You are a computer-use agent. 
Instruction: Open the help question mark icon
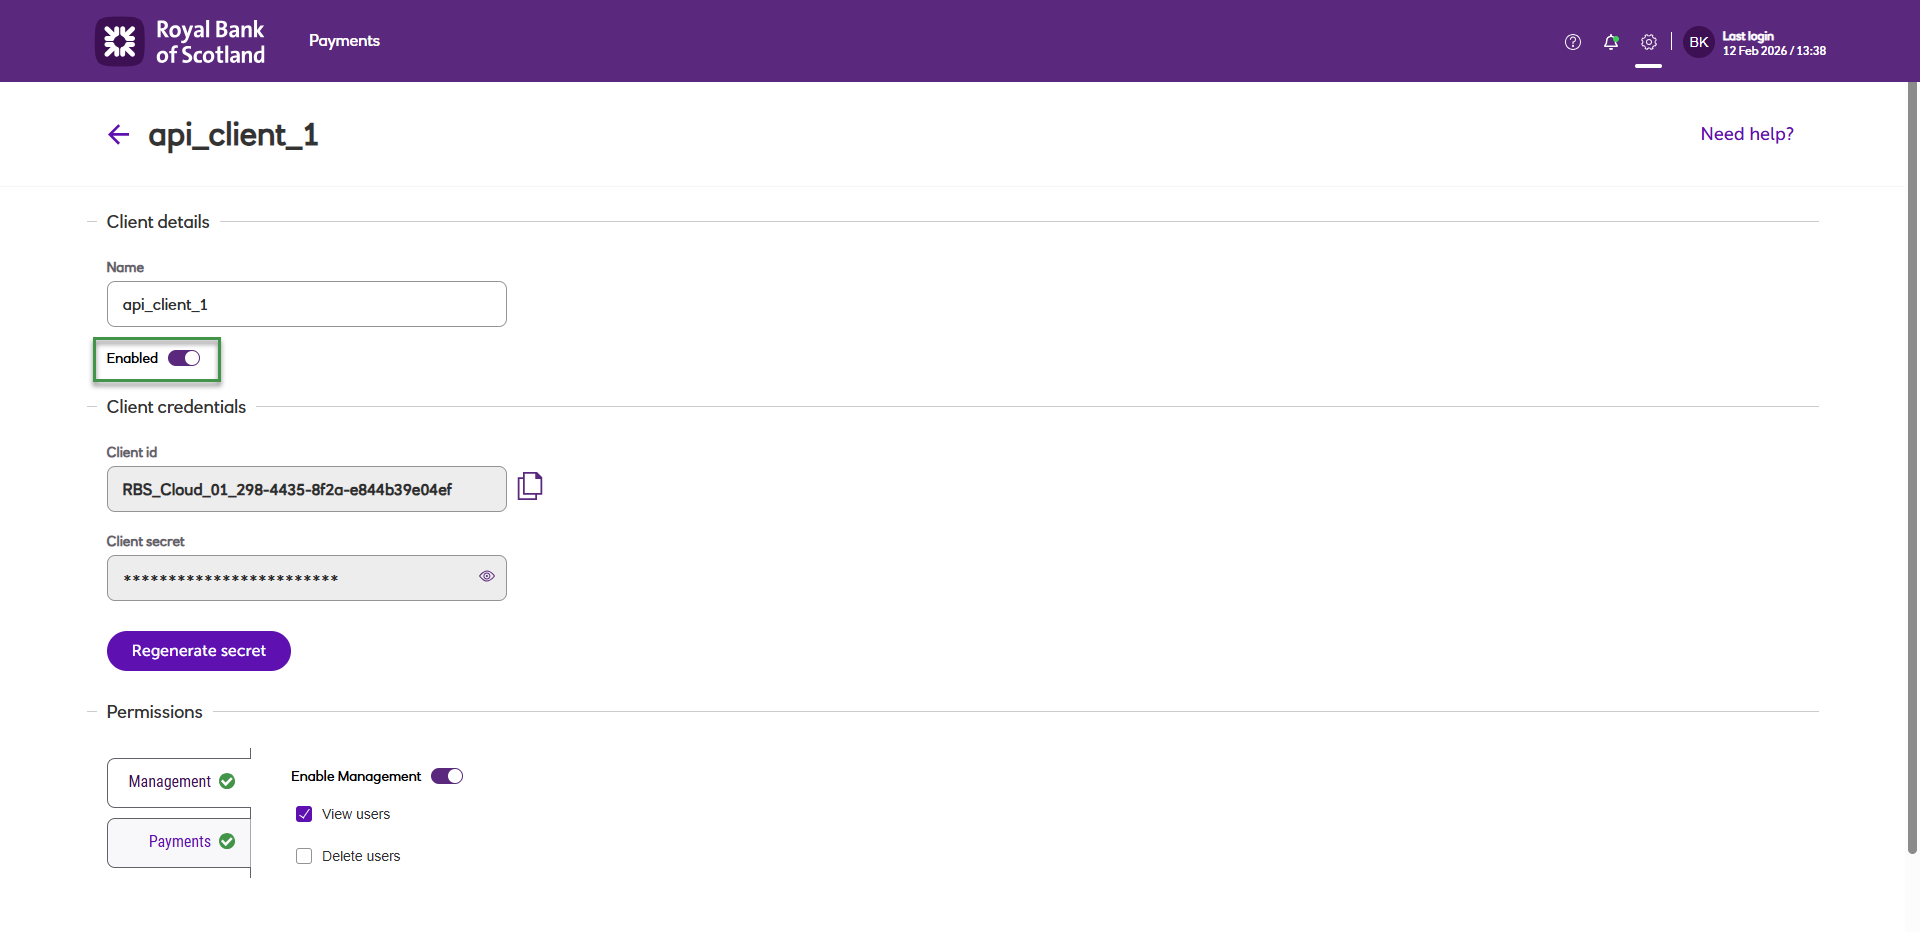click(x=1573, y=42)
